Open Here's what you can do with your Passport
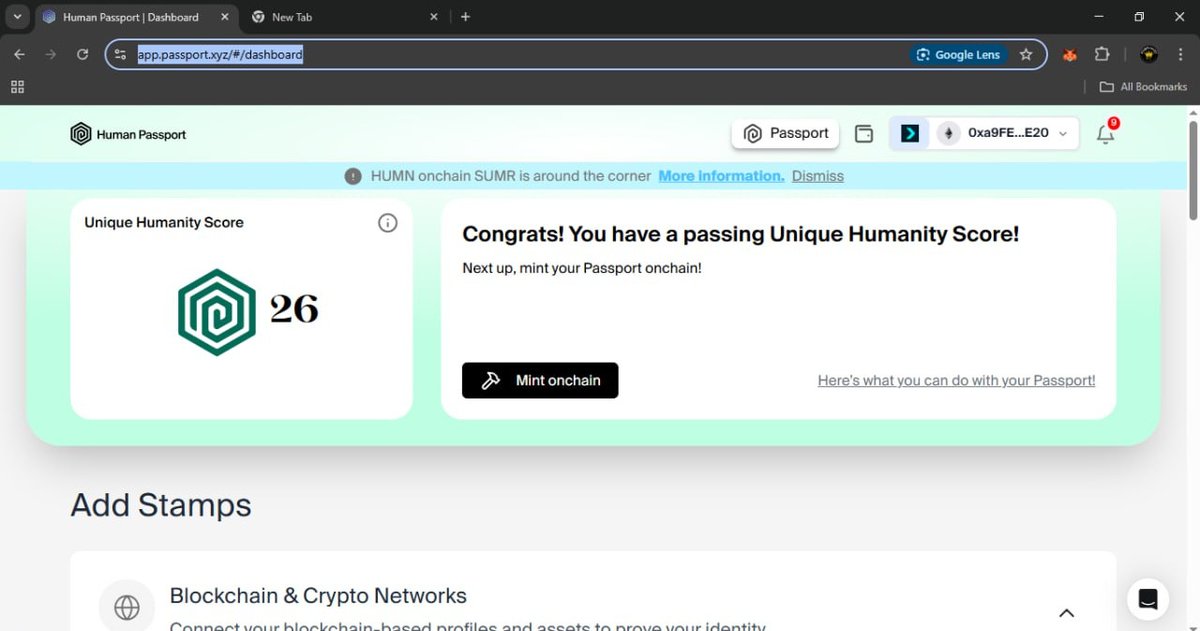1200x631 pixels. pos(956,381)
